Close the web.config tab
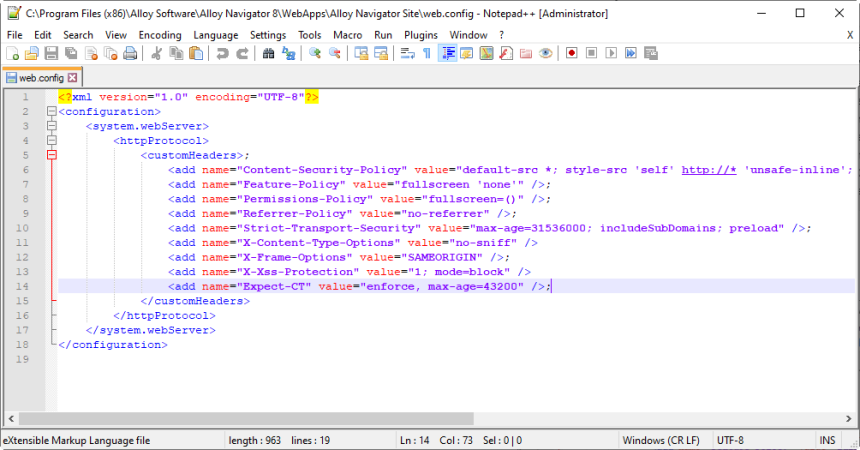 click(x=72, y=77)
